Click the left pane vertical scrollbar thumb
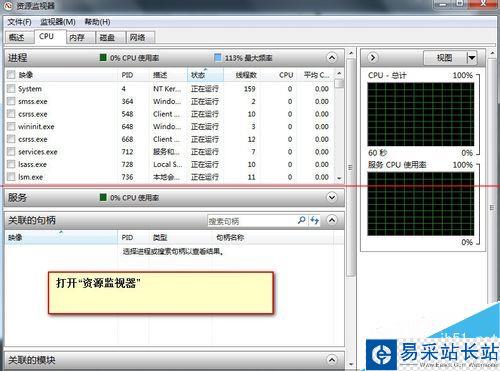The height and width of the screenshot is (371, 500). (350, 167)
